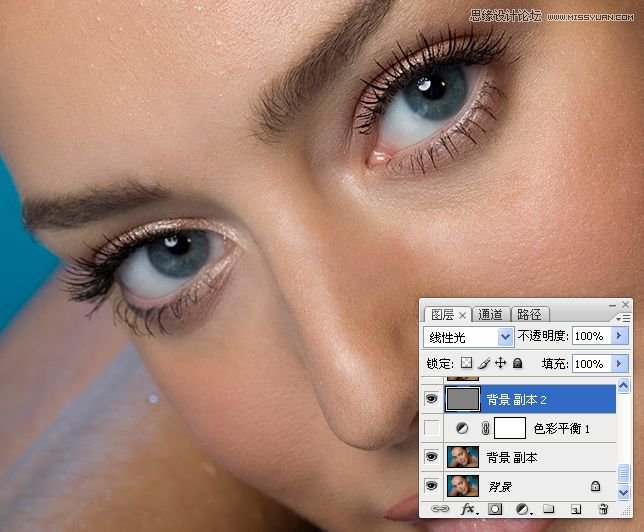The image size is (644, 532).
Task: Click the 不透明度 100% value field
Action: coord(591,336)
